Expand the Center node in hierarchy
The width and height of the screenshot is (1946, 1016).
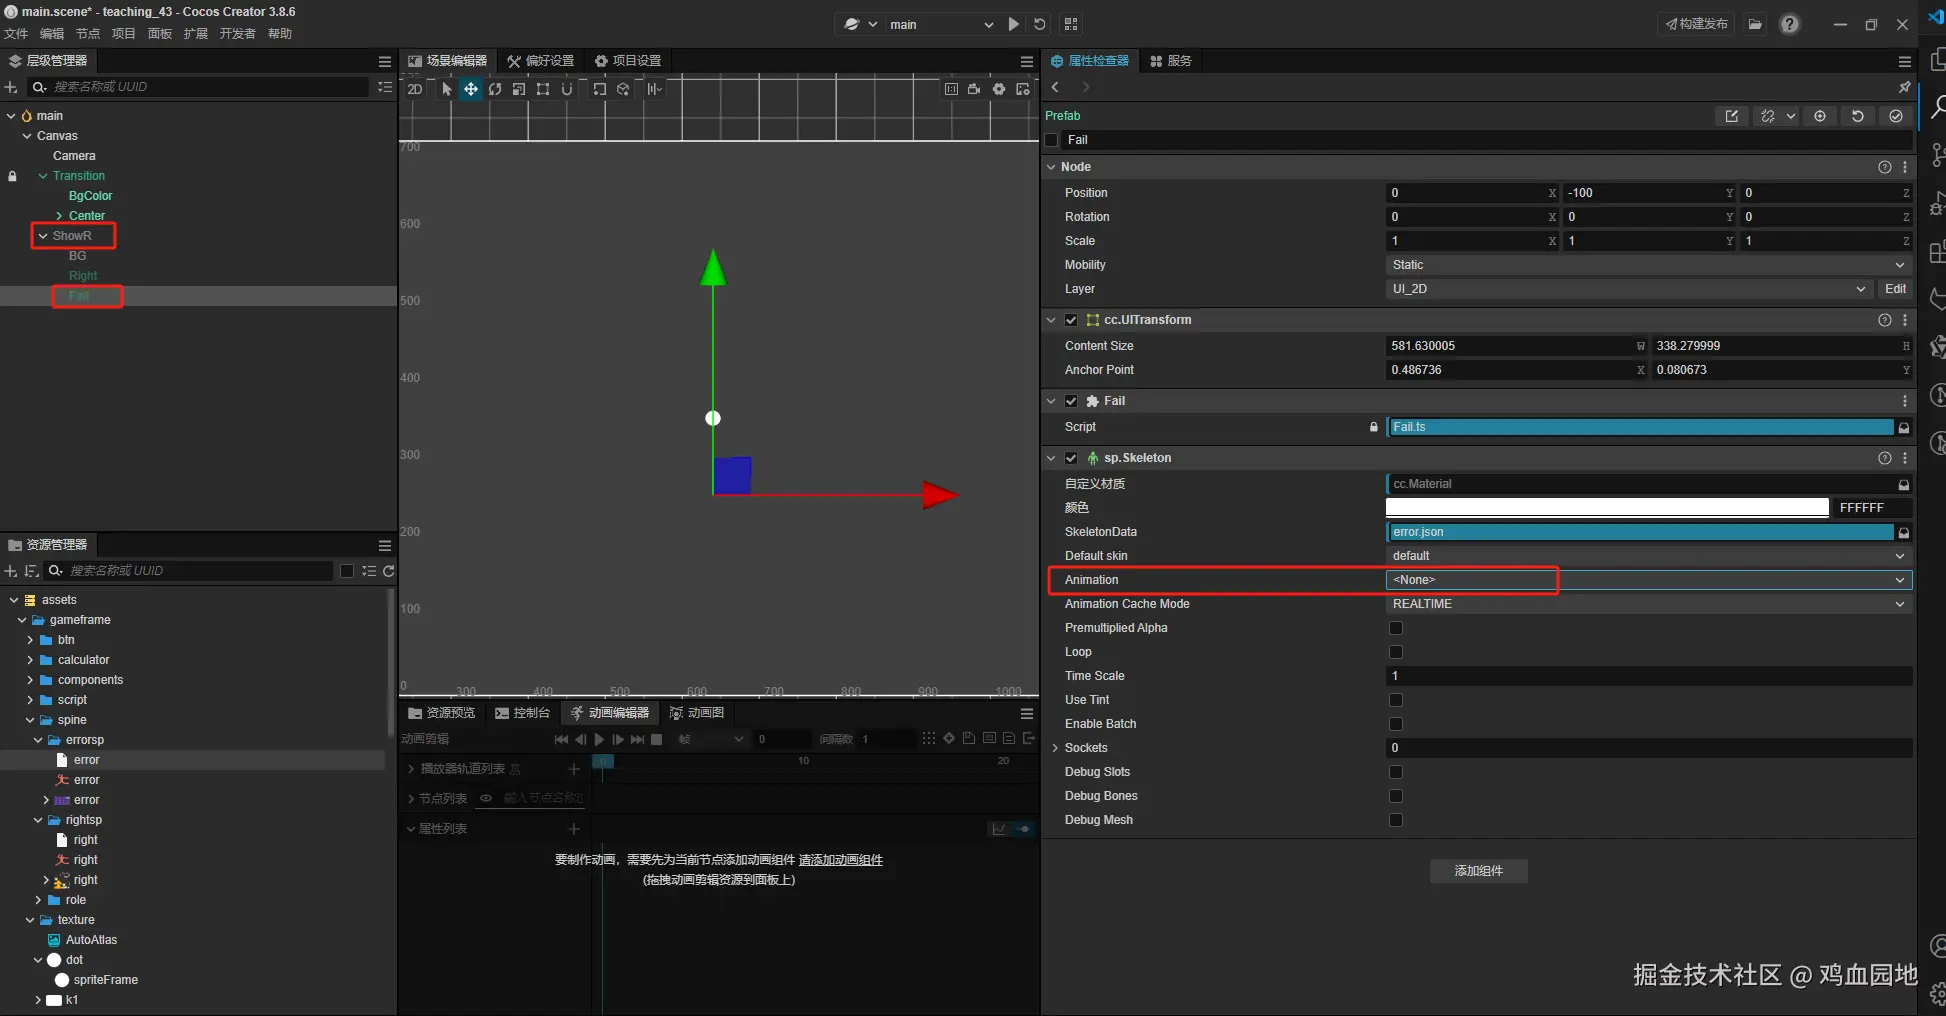click(59, 216)
